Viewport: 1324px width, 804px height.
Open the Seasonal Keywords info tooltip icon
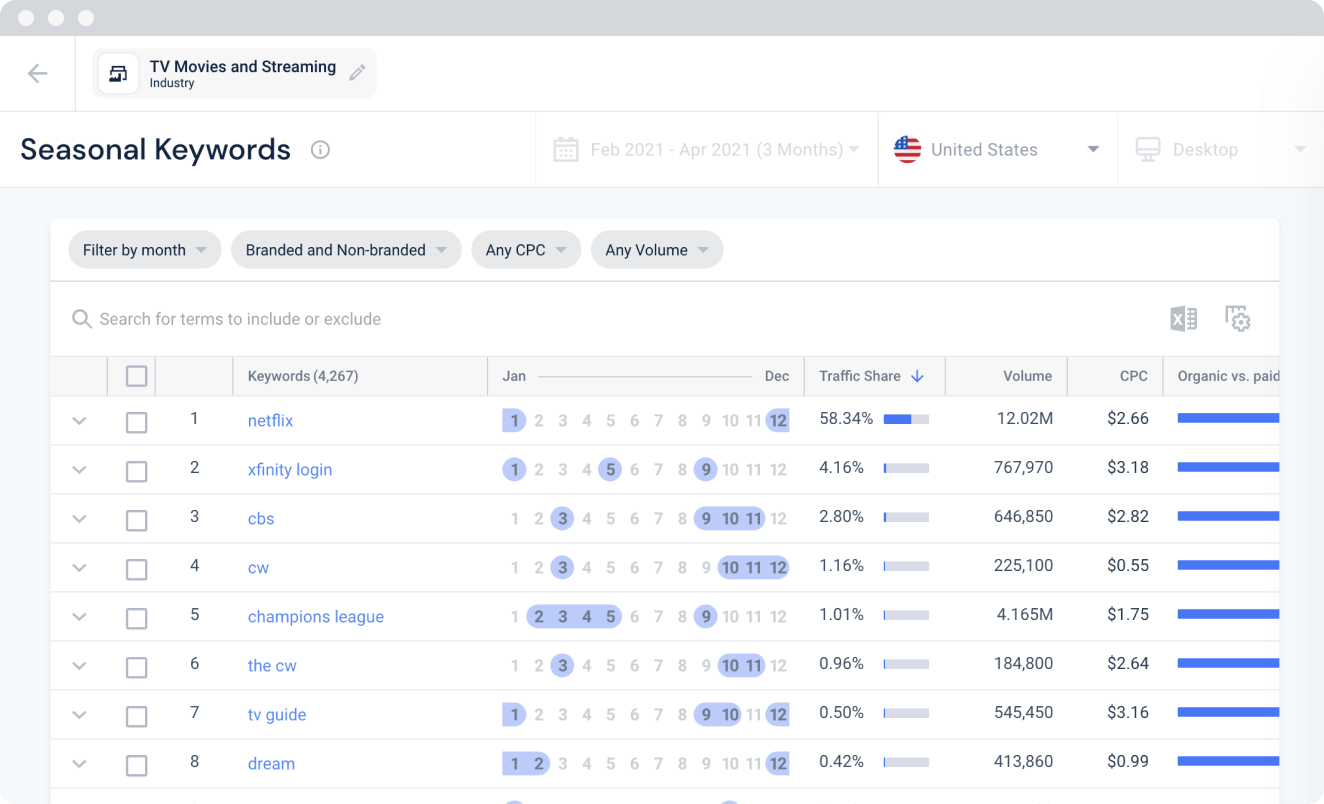pyautogui.click(x=320, y=150)
